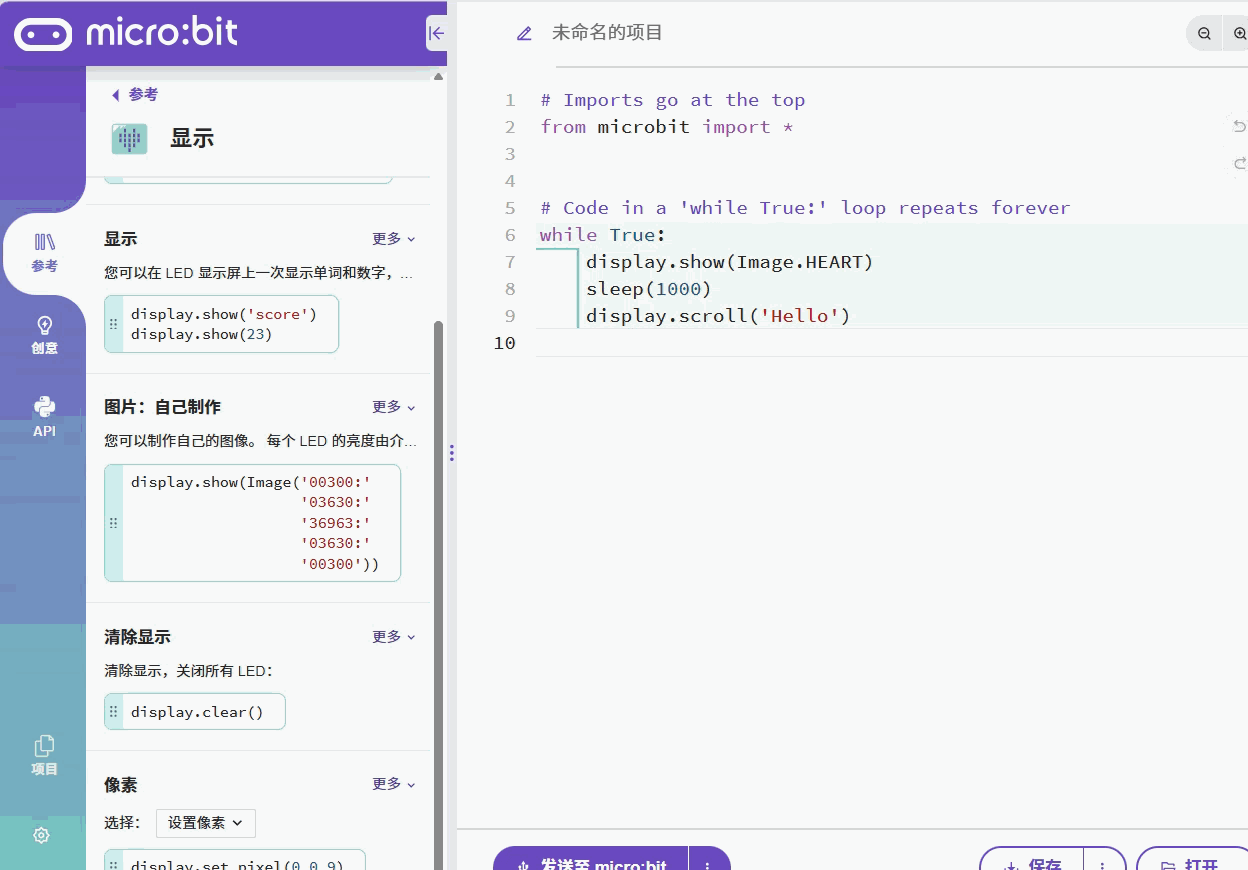Click the 未命名的项目 project title
Viewport: 1248px width, 870px height.
(x=607, y=33)
